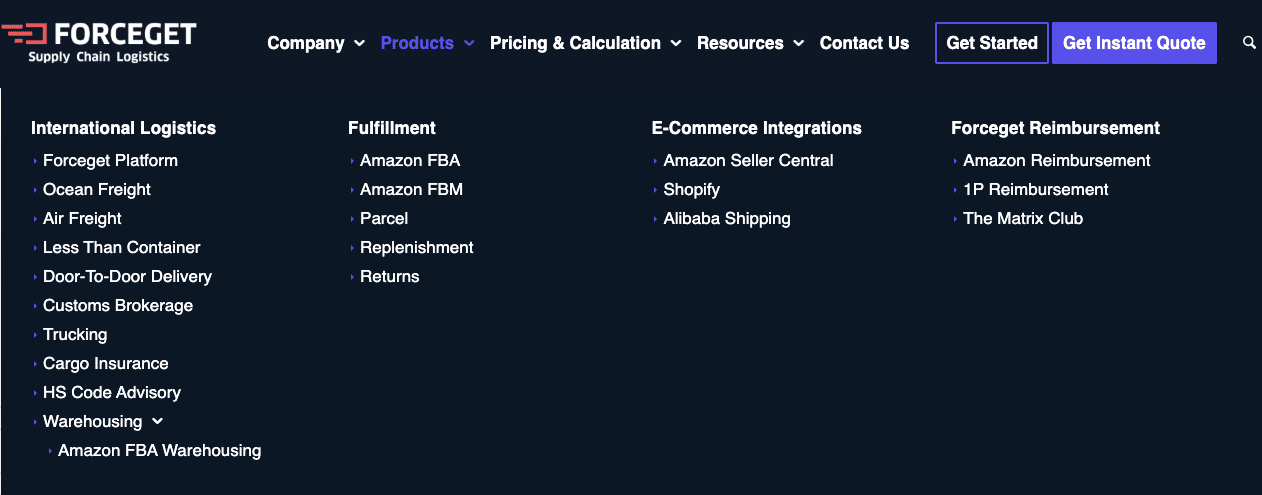
Task: Click the Forceget logo
Action: pyautogui.click(x=98, y=42)
